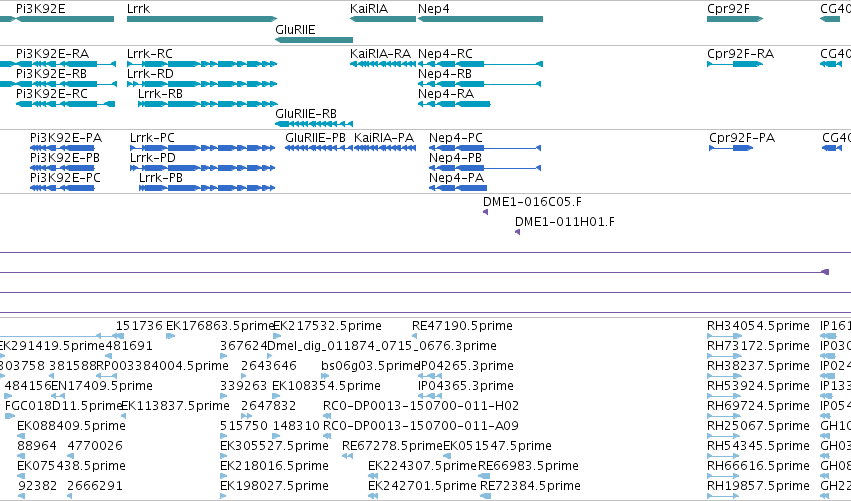
Task: Click protein KaiRIA-PA
Action: click(x=385, y=148)
